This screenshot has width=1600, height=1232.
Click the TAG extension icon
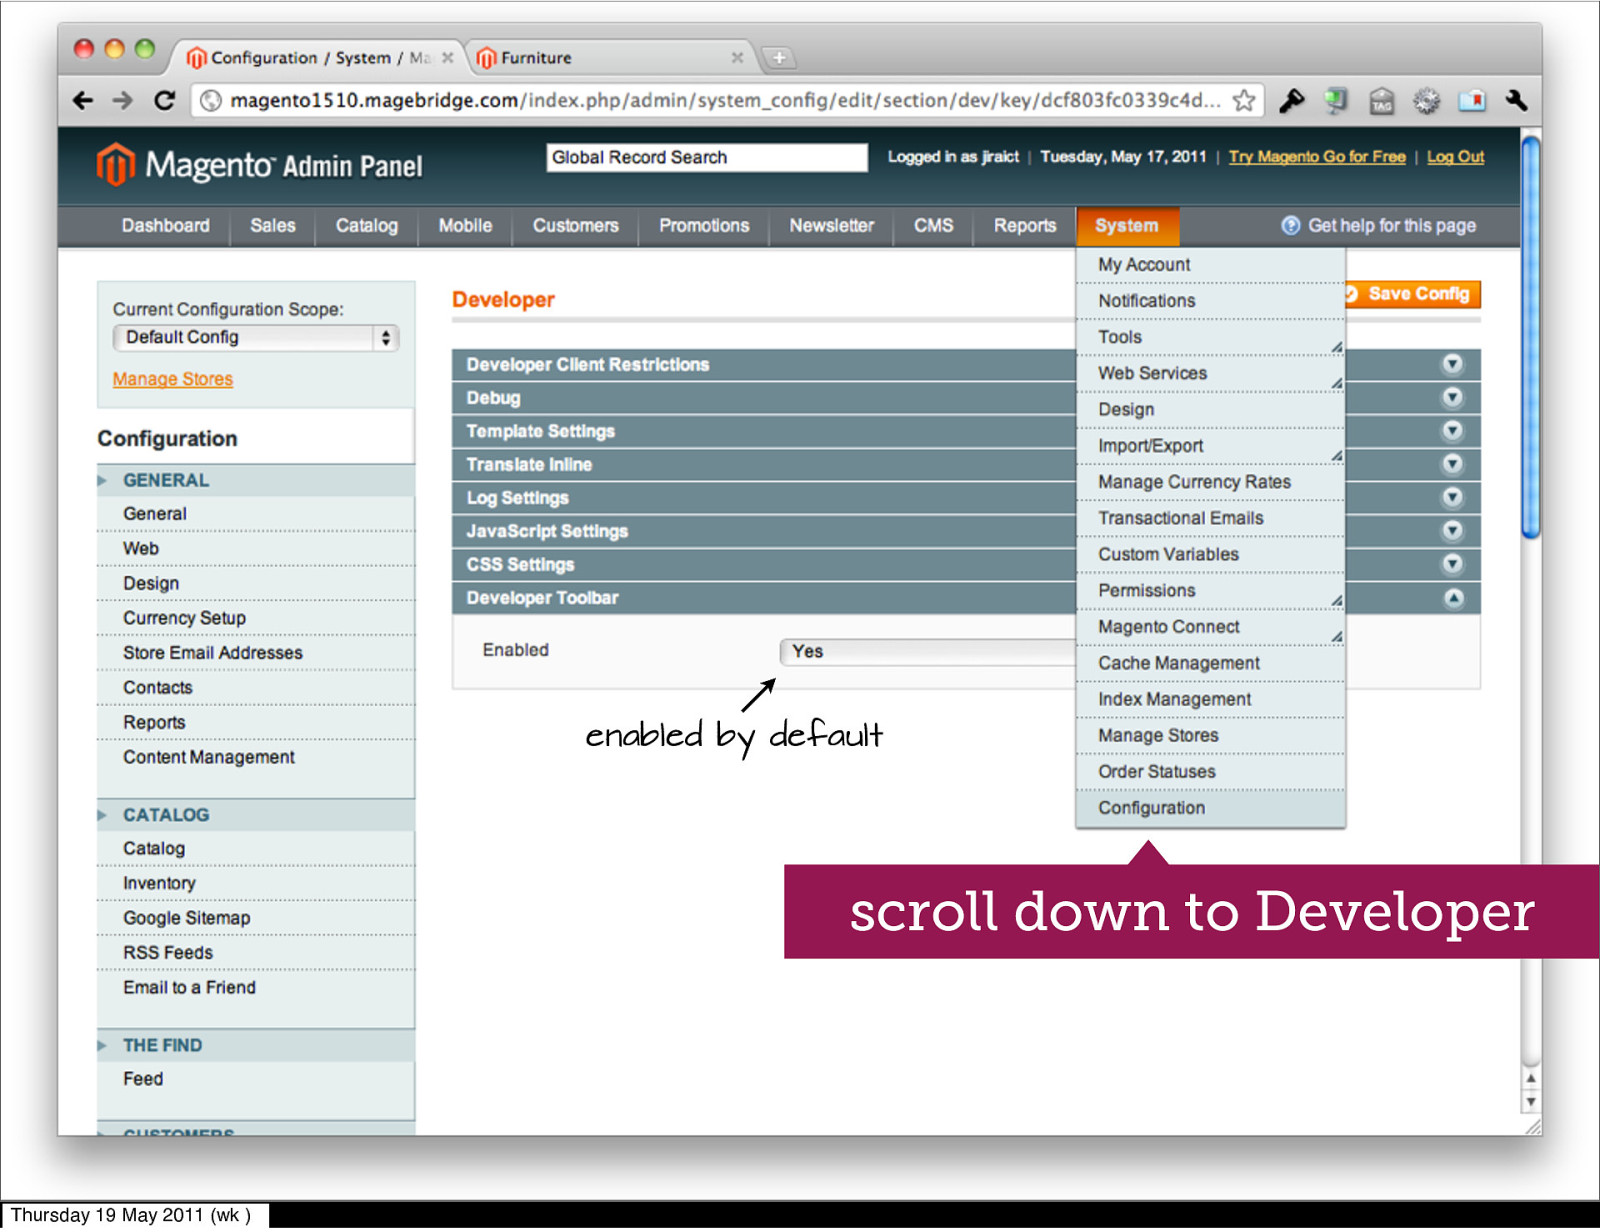click(x=1381, y=100)
